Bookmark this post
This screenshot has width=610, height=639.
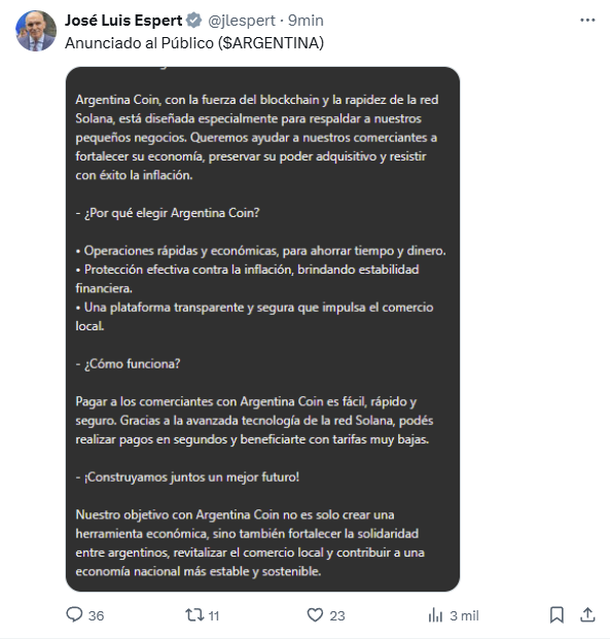click(x=557, y=615)
